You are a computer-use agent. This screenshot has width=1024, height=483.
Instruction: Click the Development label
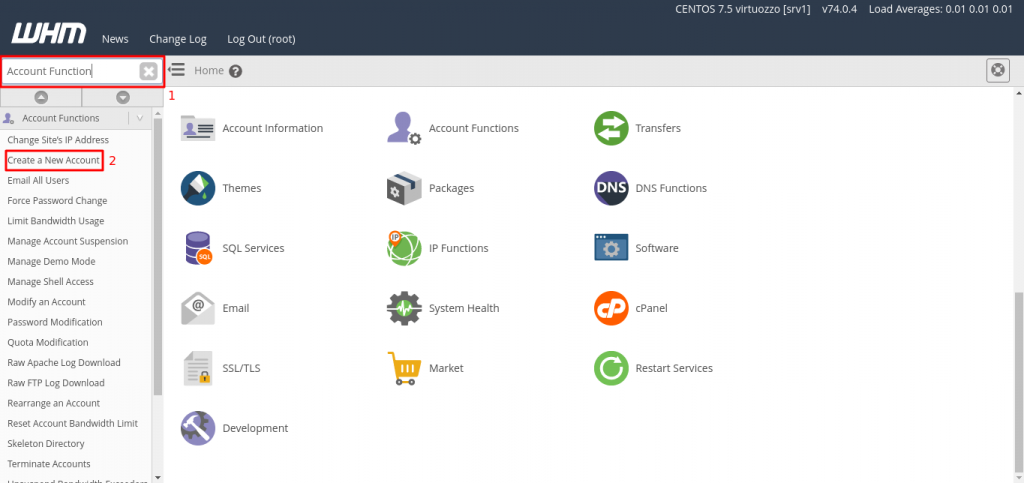tap(255, 429)
